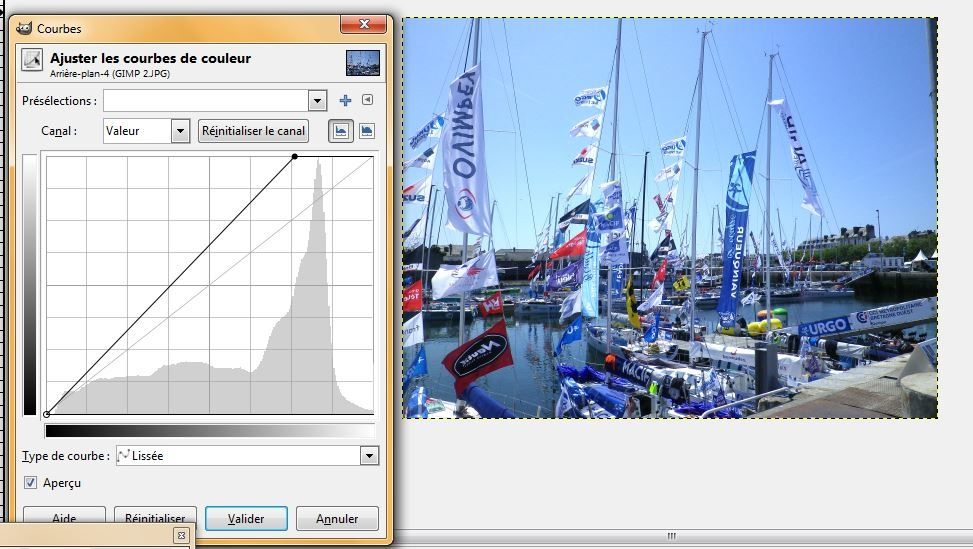Click the small close icon on bottom-left panel

coord(181,535)
